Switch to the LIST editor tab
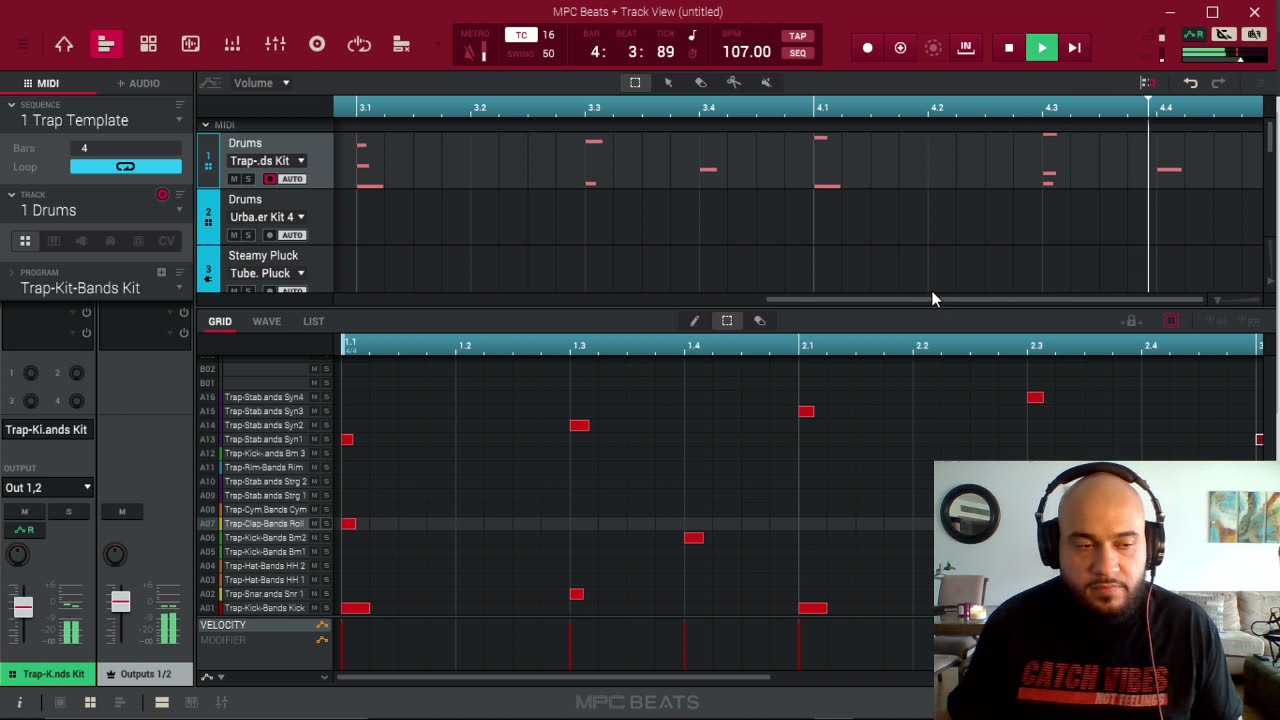This screenshot has height=720, width=1280. [x=313, y=321]
